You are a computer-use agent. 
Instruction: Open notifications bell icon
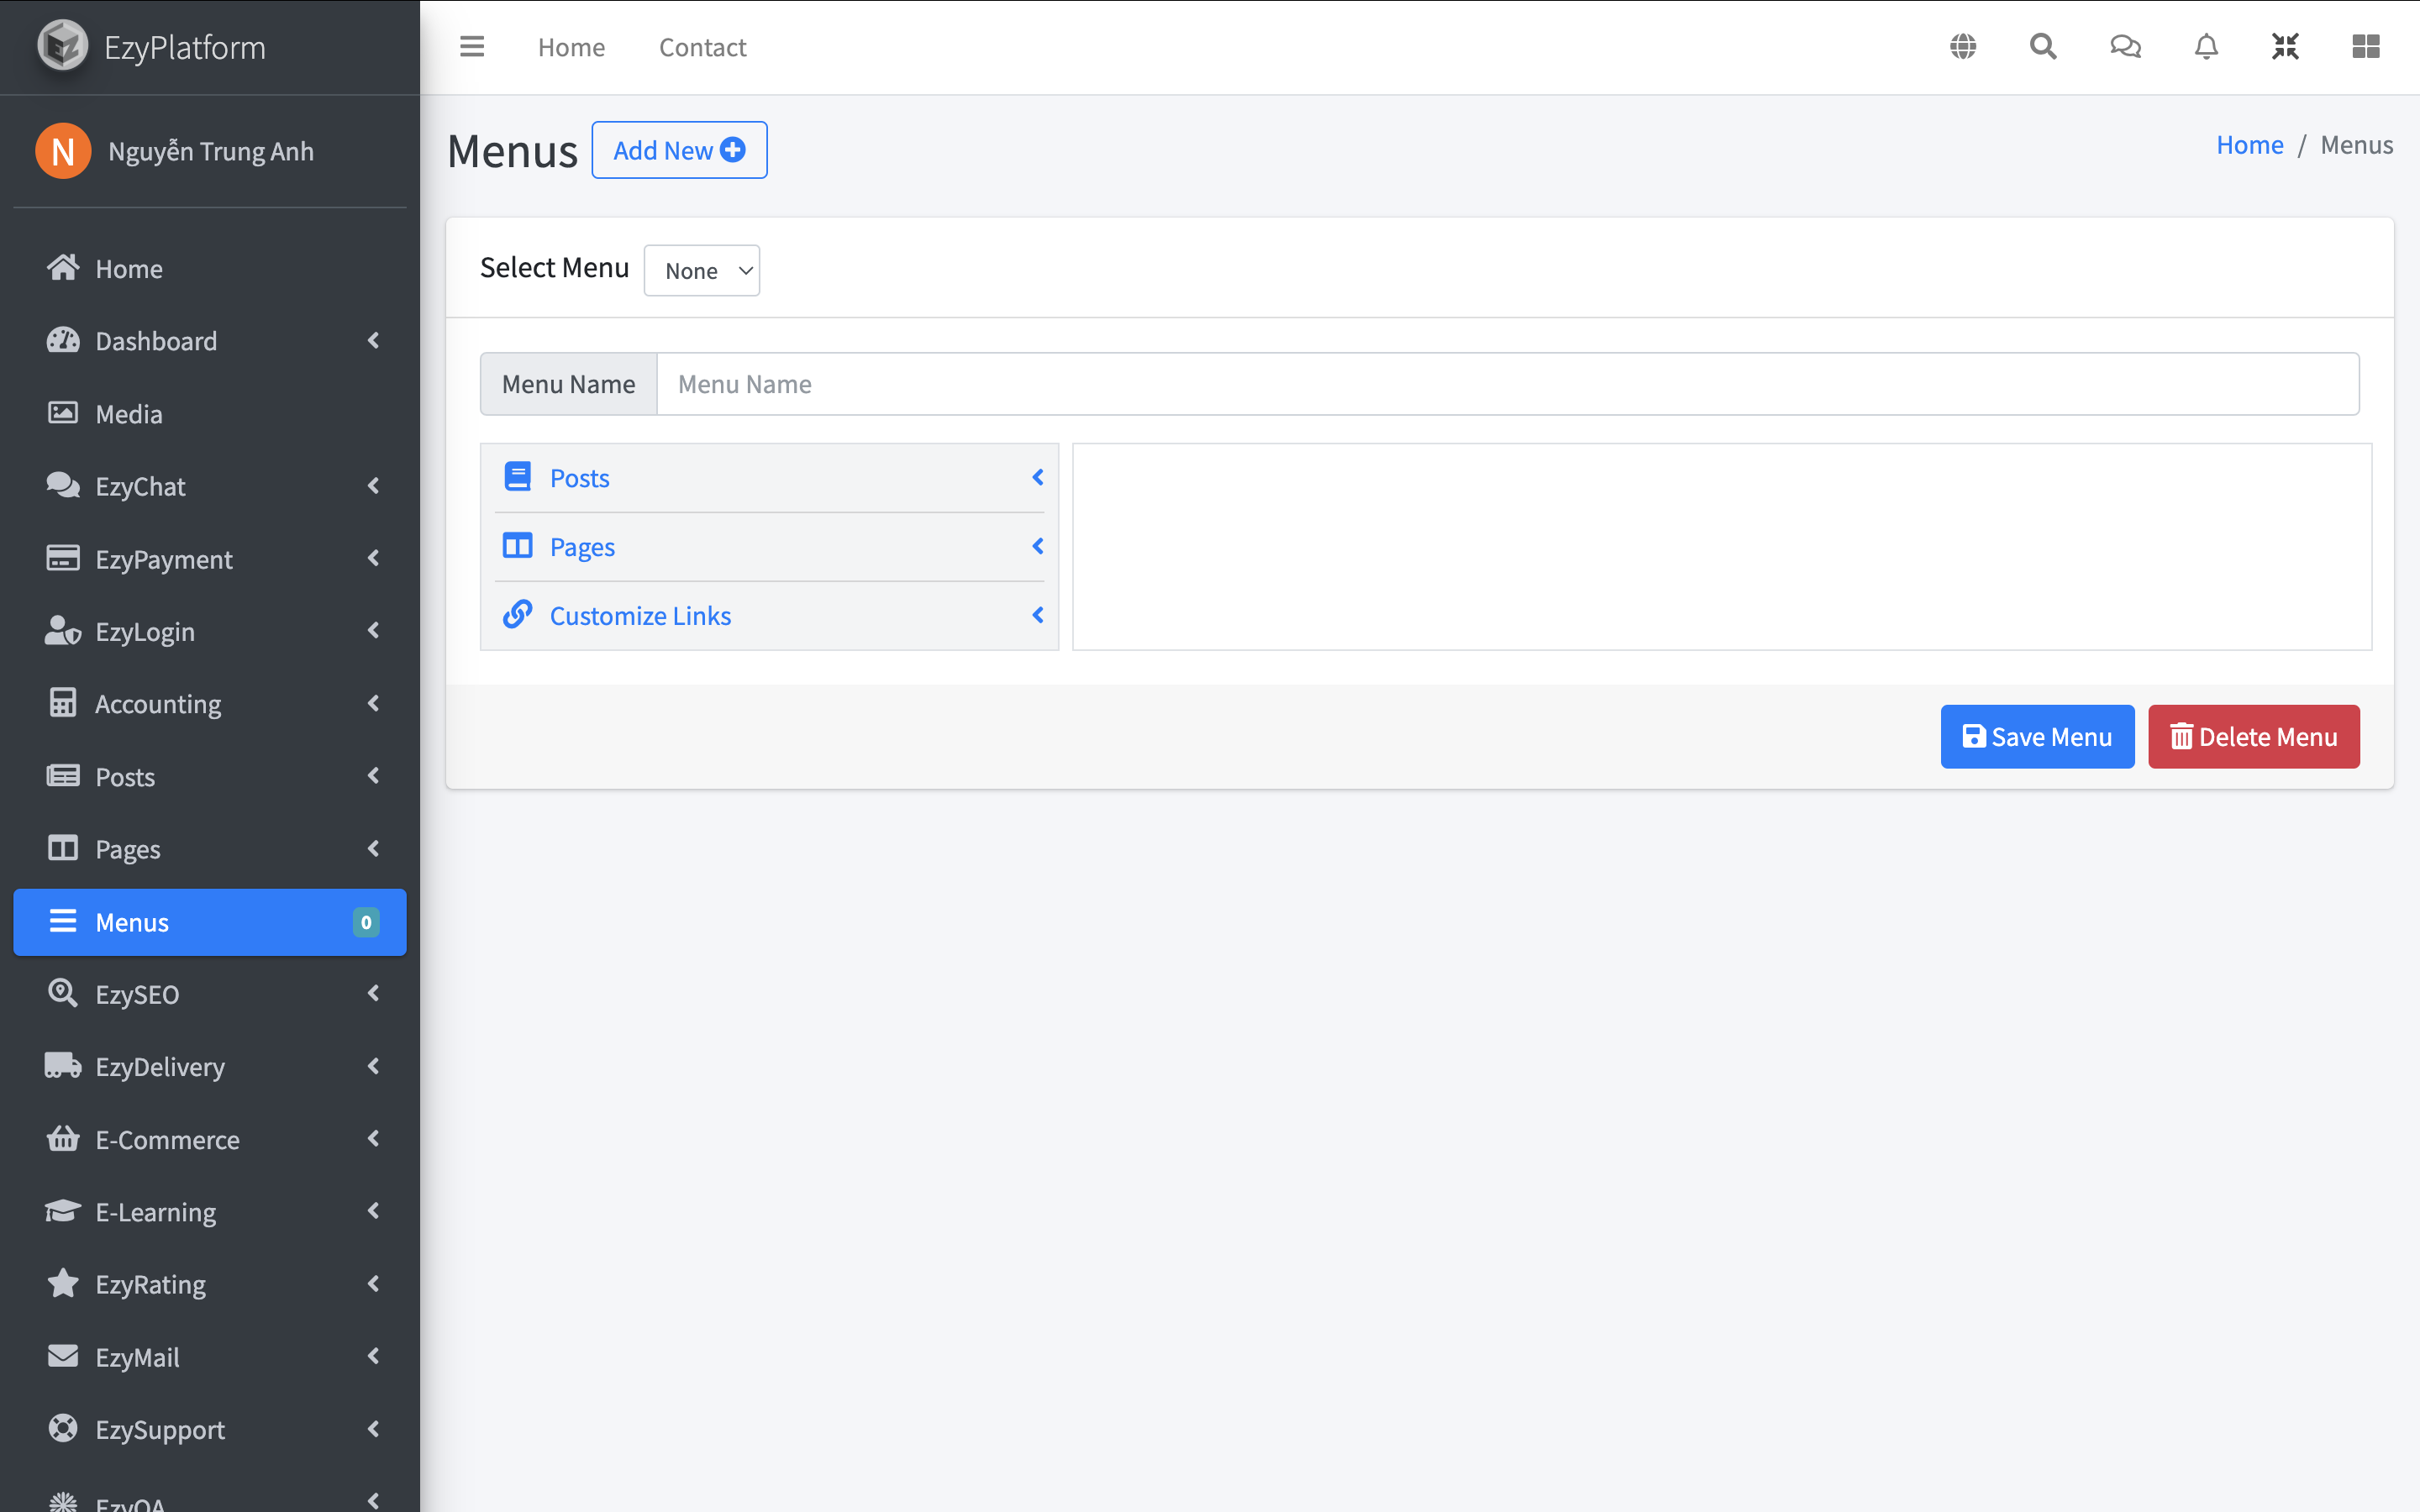point(2206,46)
